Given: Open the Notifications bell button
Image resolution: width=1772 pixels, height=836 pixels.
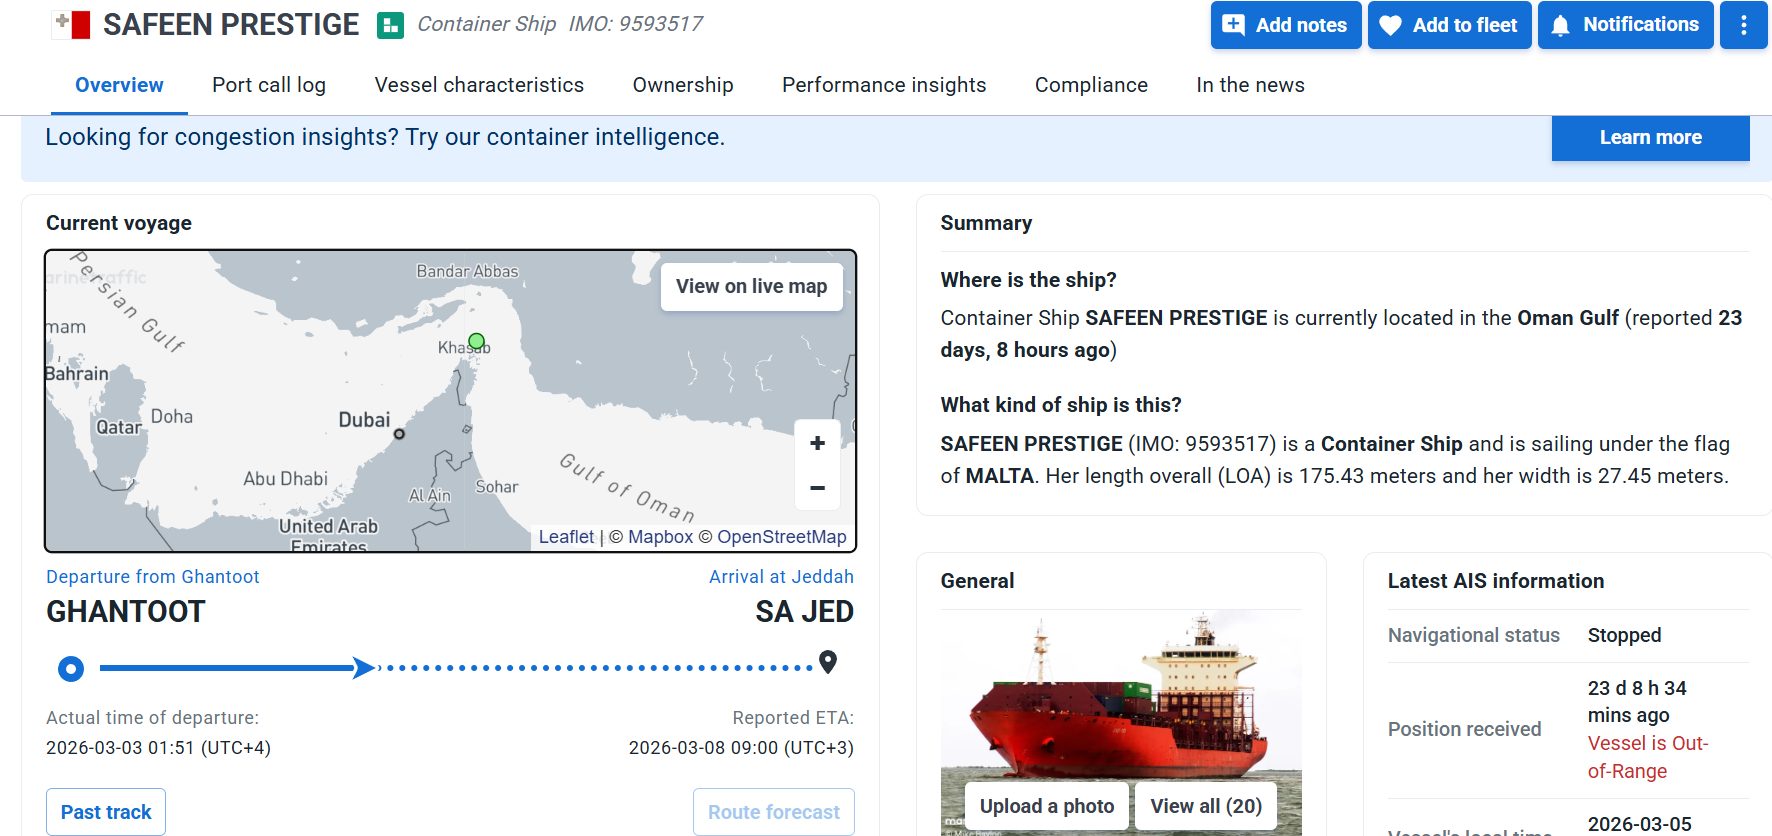Looking at the screenshot, I should (1625, 25).
